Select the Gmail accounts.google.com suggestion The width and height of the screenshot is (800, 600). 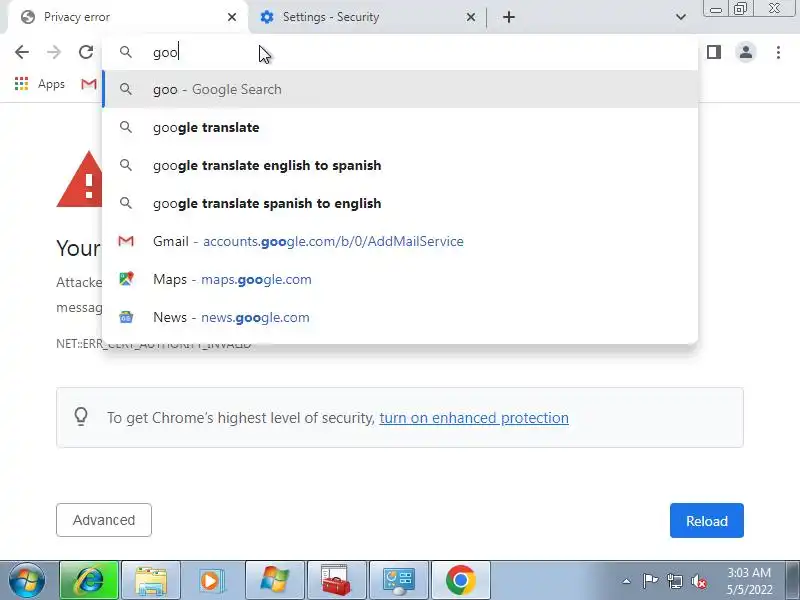(400, 241)
